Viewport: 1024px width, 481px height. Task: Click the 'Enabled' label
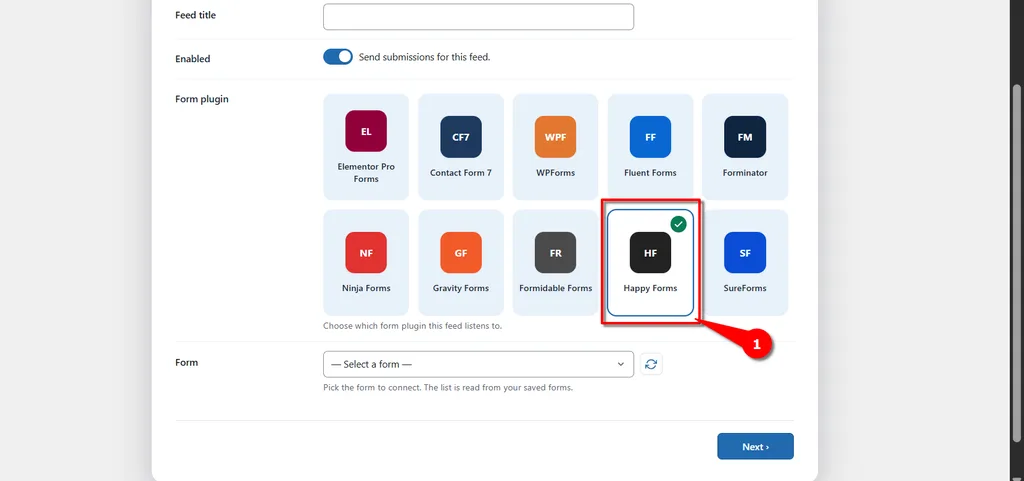click(x=193, y=59)
